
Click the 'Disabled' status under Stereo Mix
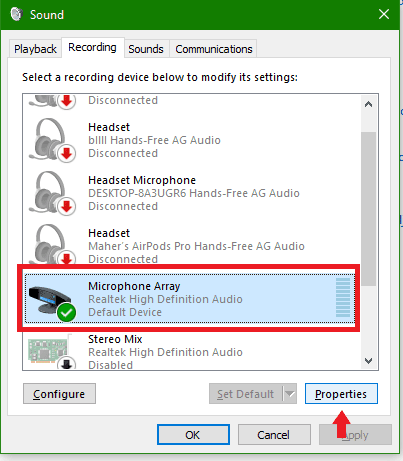coord(110,365)
